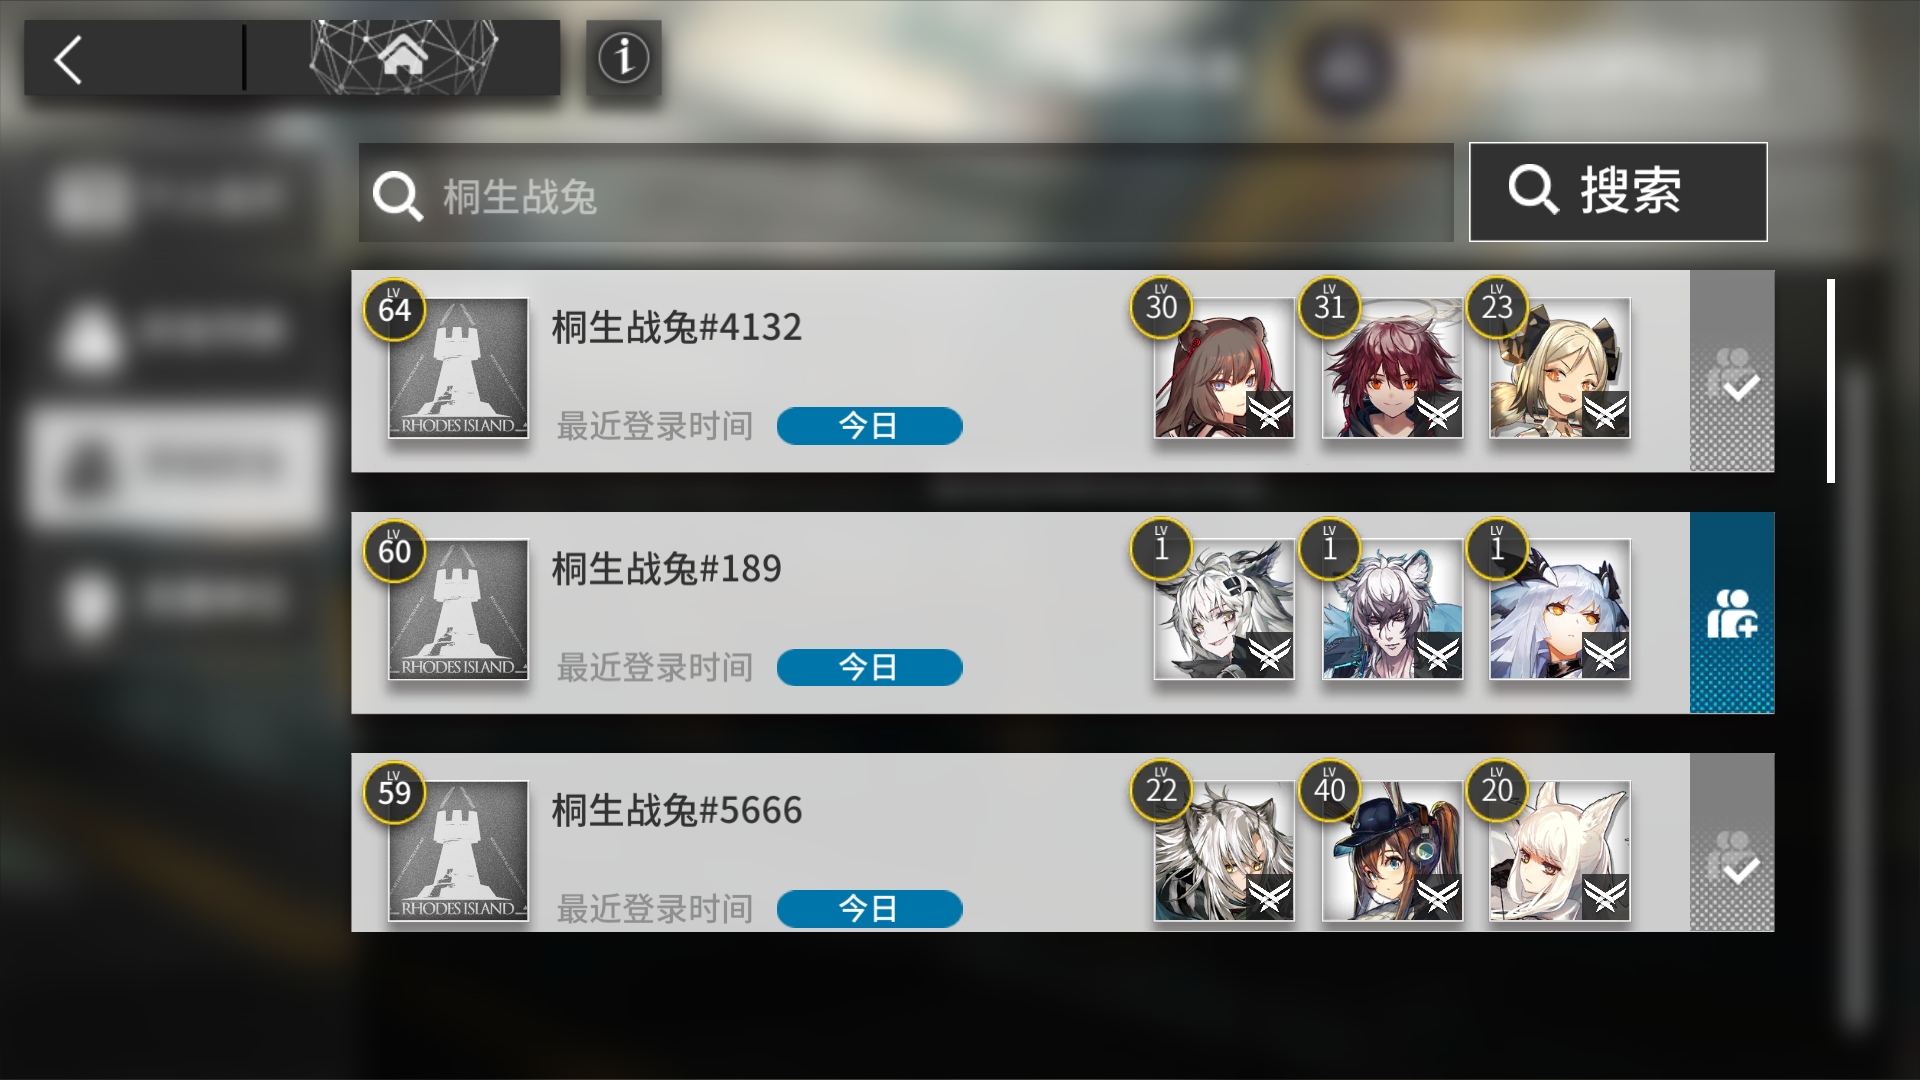Open the home navigation icon
Viewport: 1920px width, 1080px height.
tap(403, 57)
